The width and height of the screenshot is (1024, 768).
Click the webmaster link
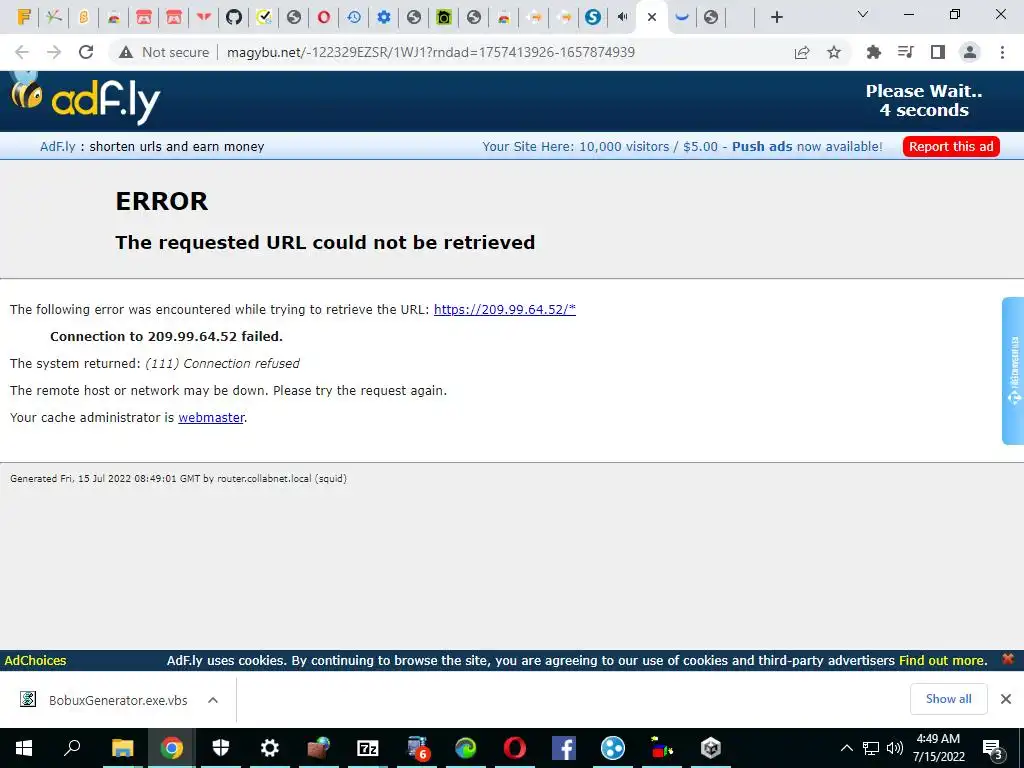(211, 417)
